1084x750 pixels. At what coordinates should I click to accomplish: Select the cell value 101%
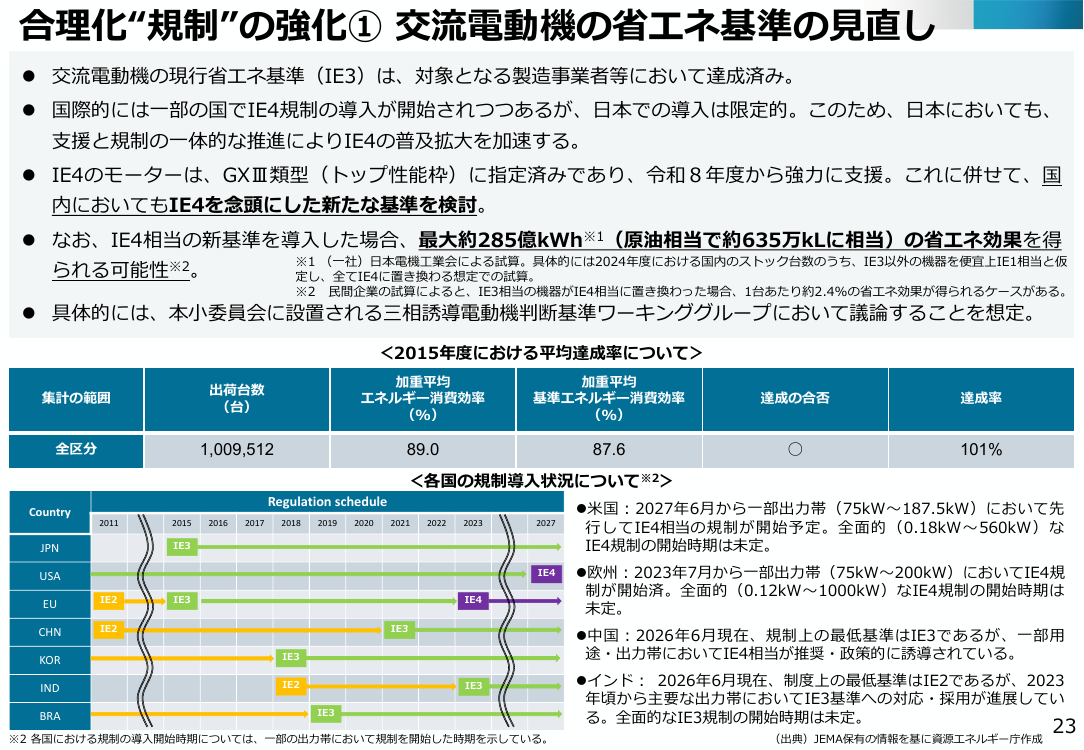pyautogui.click(x=981, y=449)
